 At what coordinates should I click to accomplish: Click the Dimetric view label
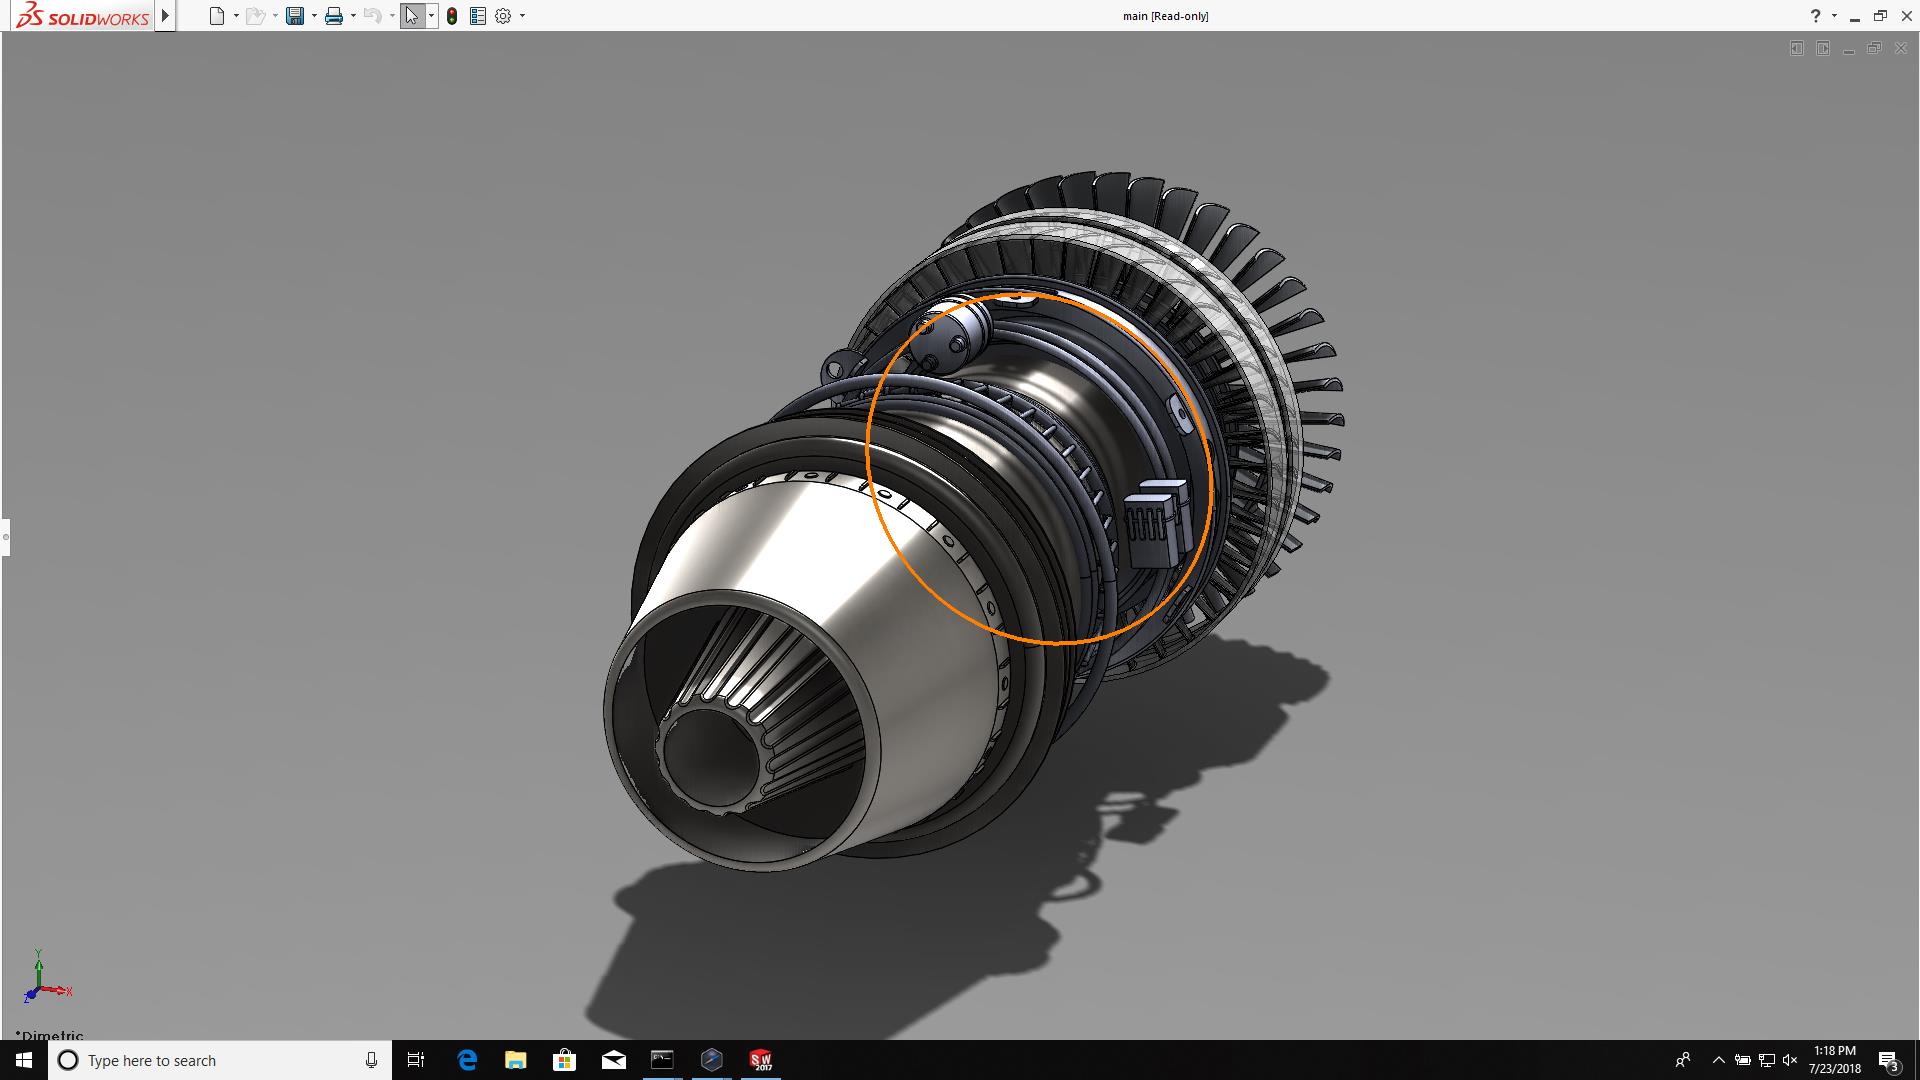click(x=50, y=1035)
